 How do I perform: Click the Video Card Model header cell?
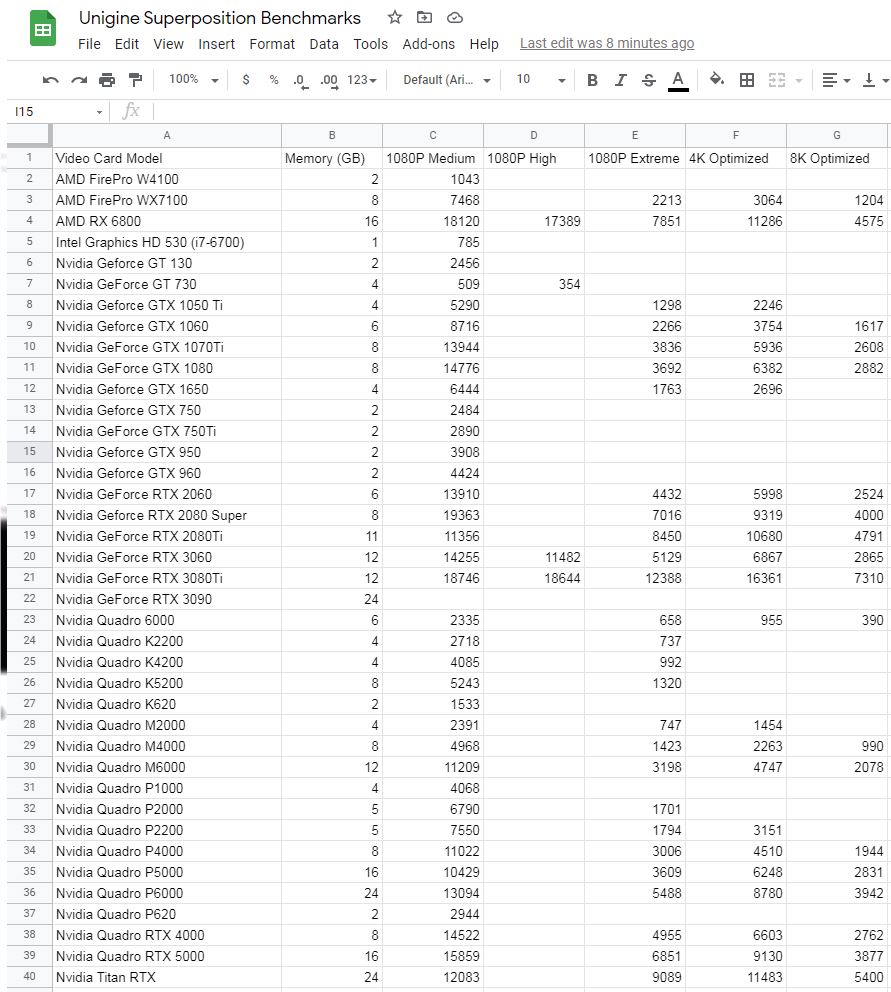(166, 158)
